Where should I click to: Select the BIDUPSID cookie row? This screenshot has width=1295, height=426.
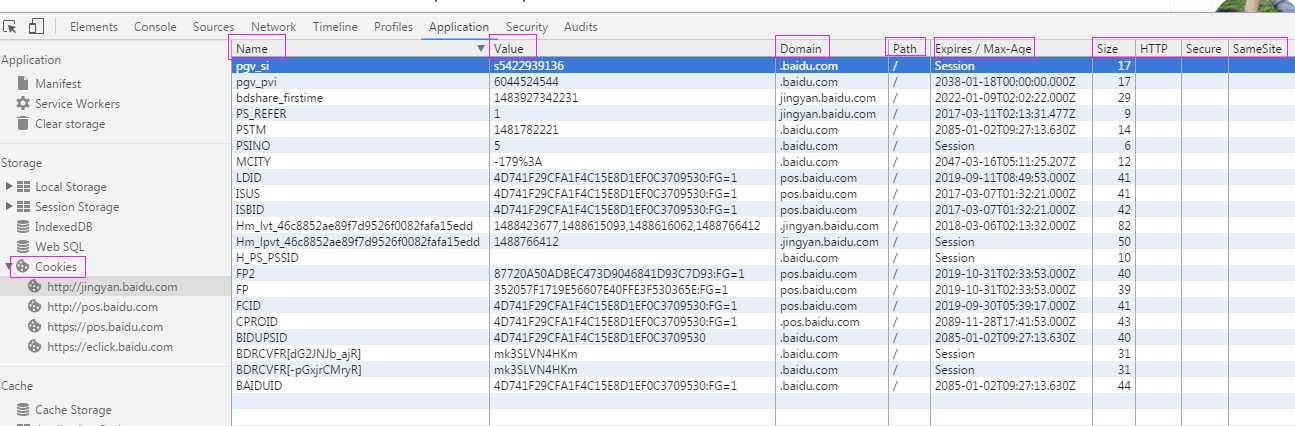pyautogui.click(x=763, y=338)
